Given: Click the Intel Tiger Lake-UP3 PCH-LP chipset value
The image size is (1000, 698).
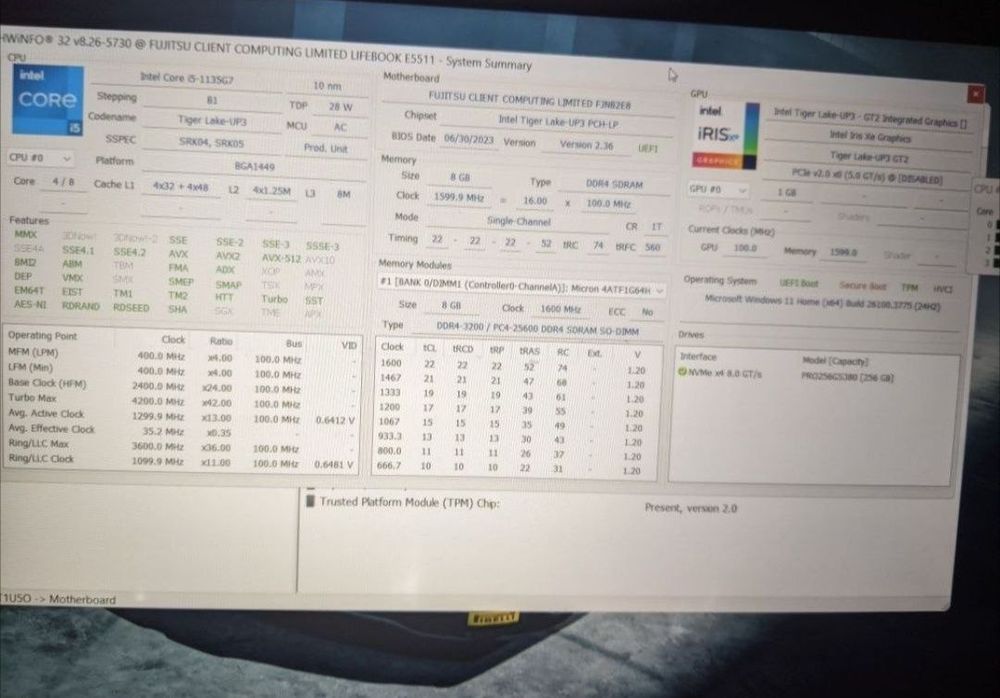Looking at the screenshot, I should (x=557, y=121).
